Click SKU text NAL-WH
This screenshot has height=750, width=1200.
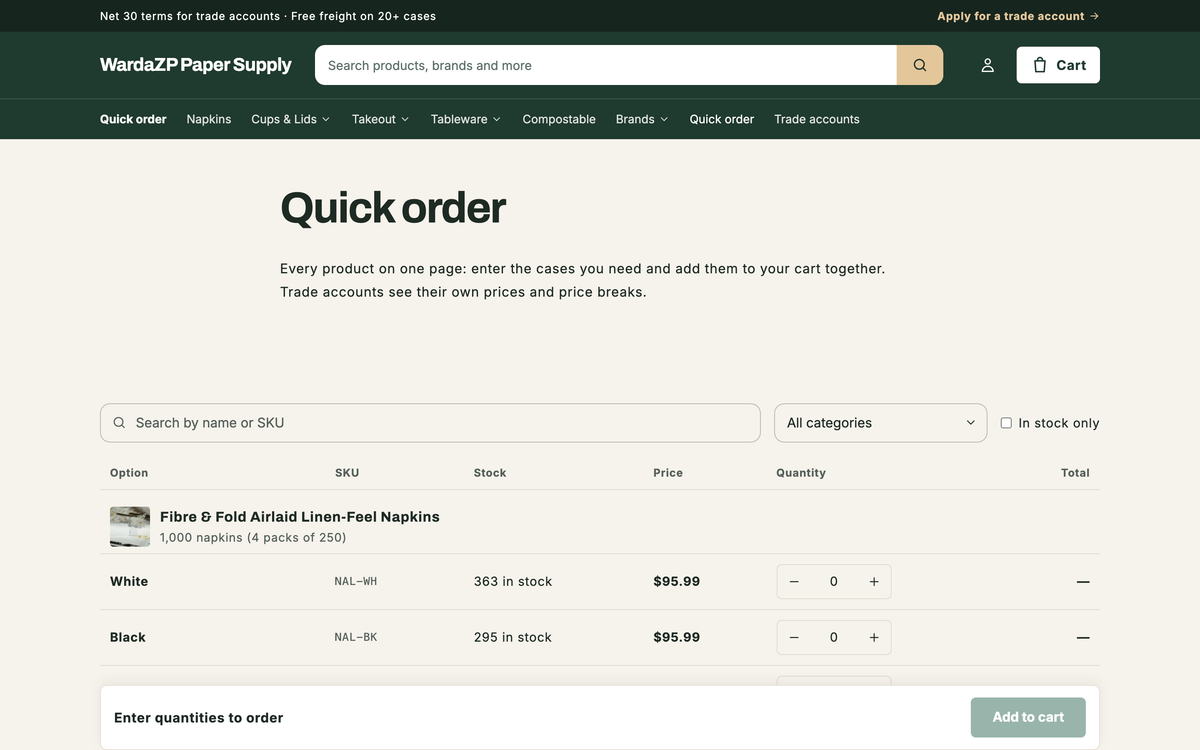pyautogui.click(x=356, y=581)
